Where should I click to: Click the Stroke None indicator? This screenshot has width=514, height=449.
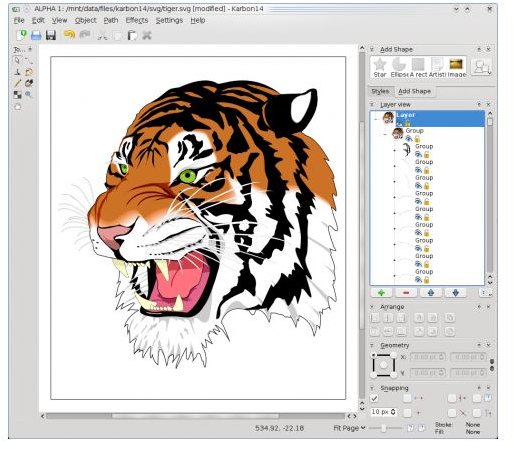472,425
